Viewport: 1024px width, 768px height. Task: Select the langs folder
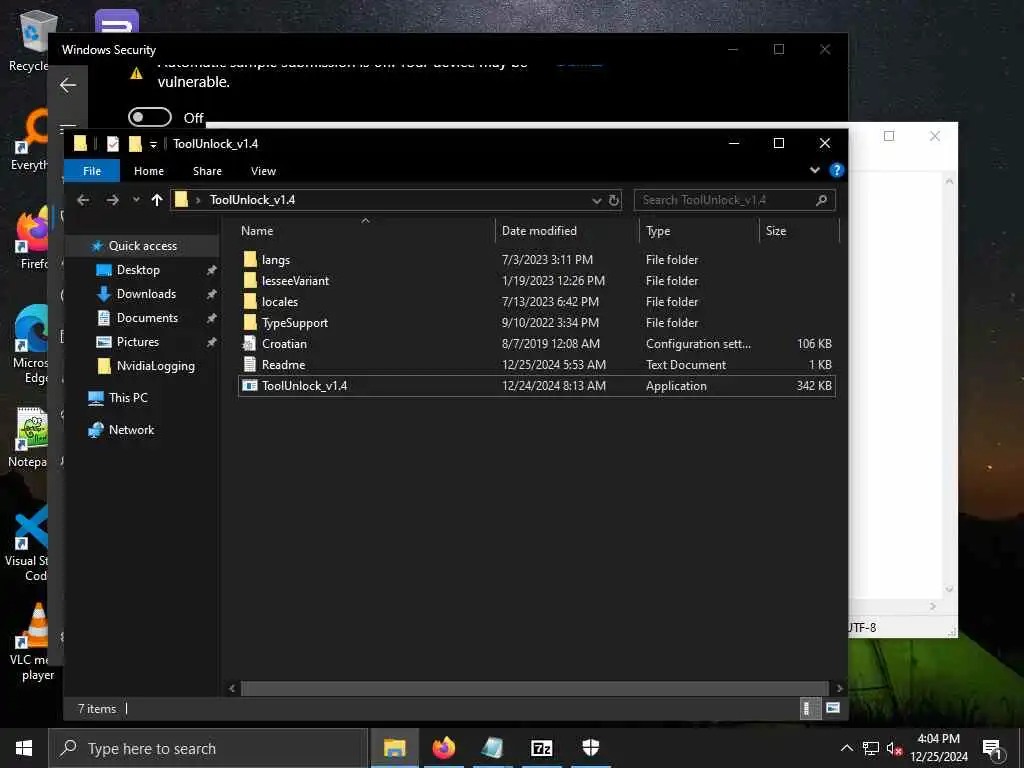pos(276,260)
